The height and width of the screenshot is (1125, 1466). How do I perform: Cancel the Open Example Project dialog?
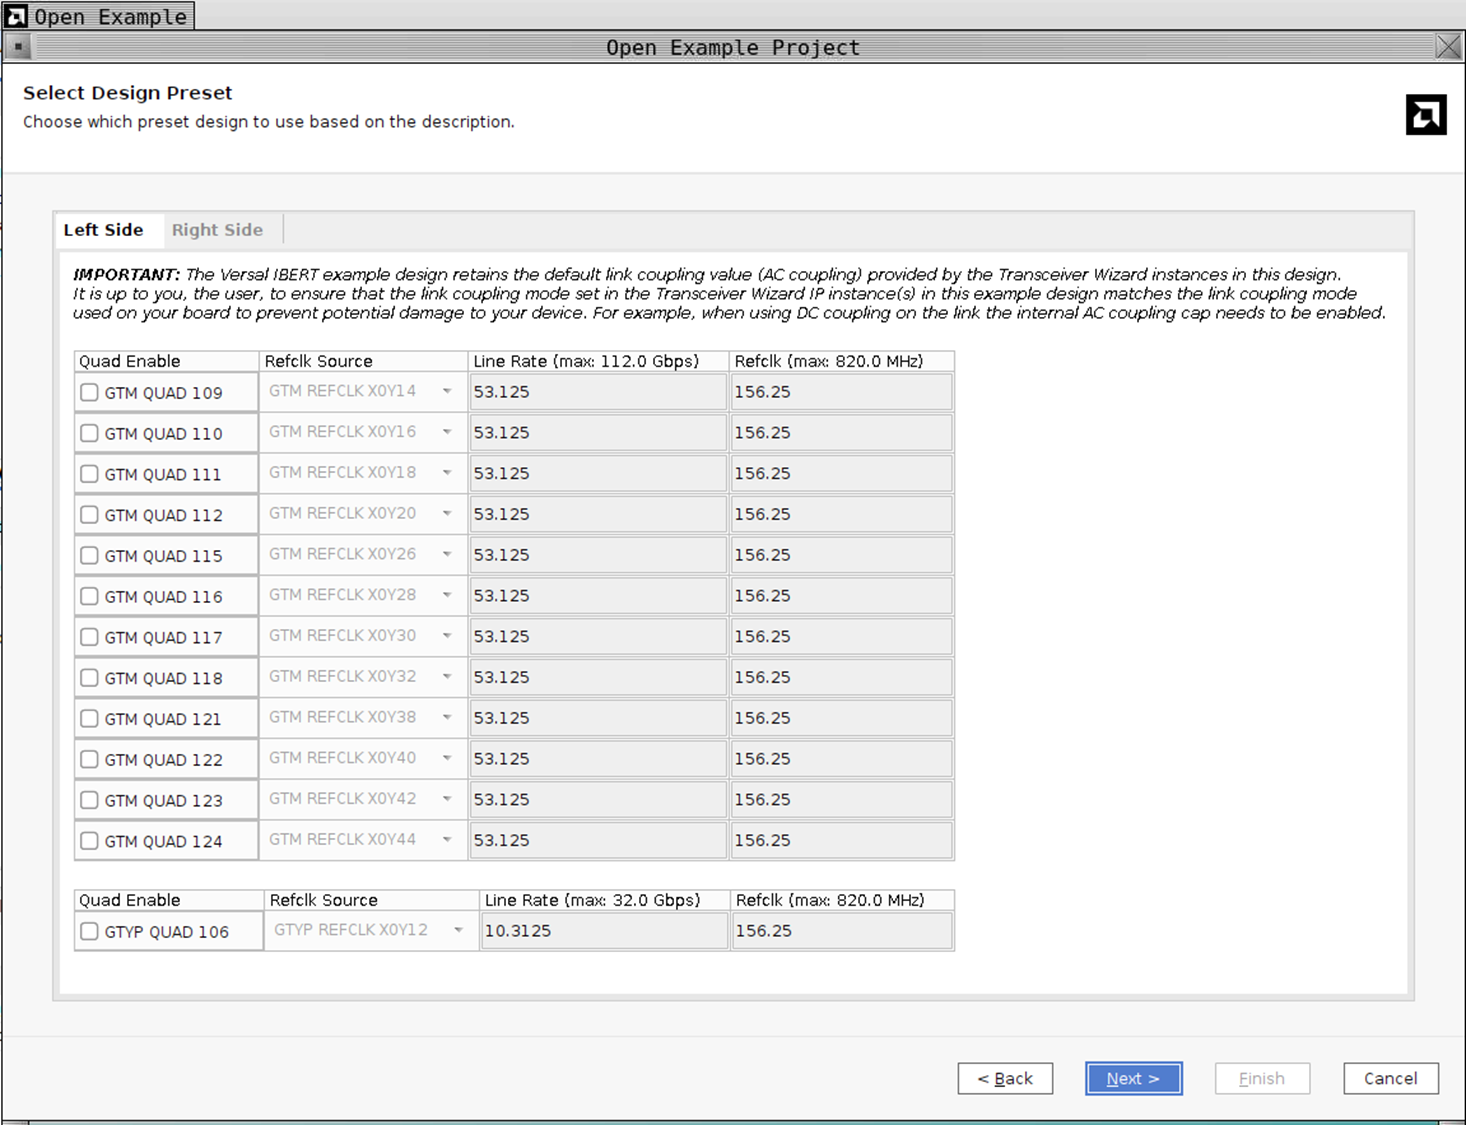tap(1390, 1078)
